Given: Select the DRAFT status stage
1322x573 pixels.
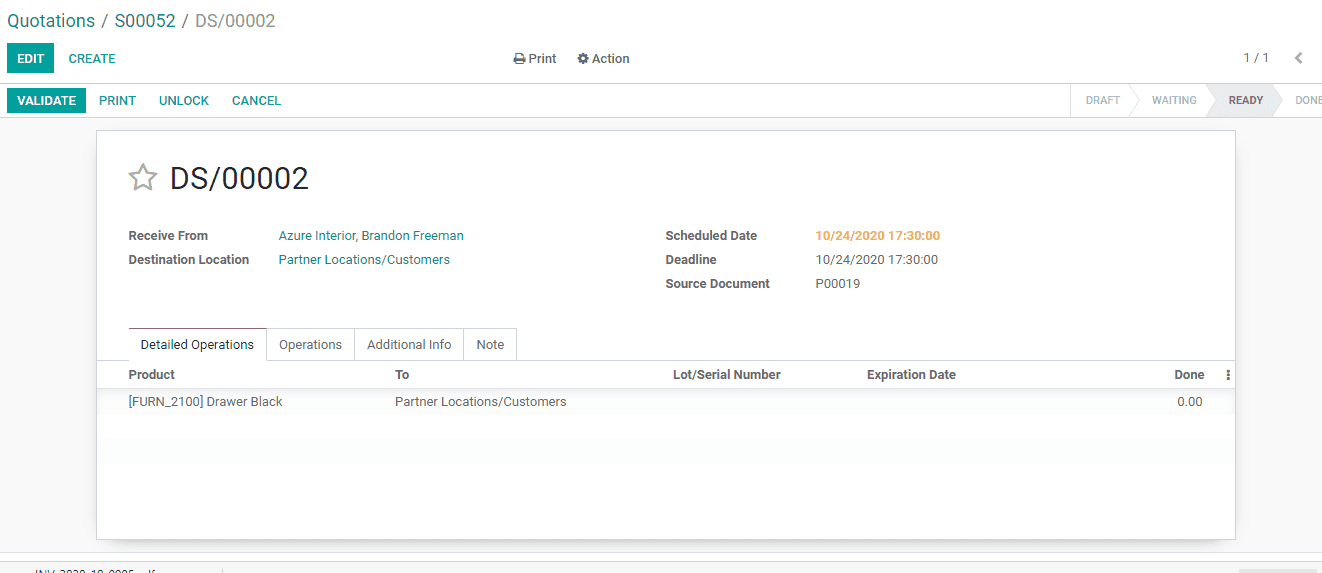Looking at the screenshot, I should click(x=1103, y=100).
